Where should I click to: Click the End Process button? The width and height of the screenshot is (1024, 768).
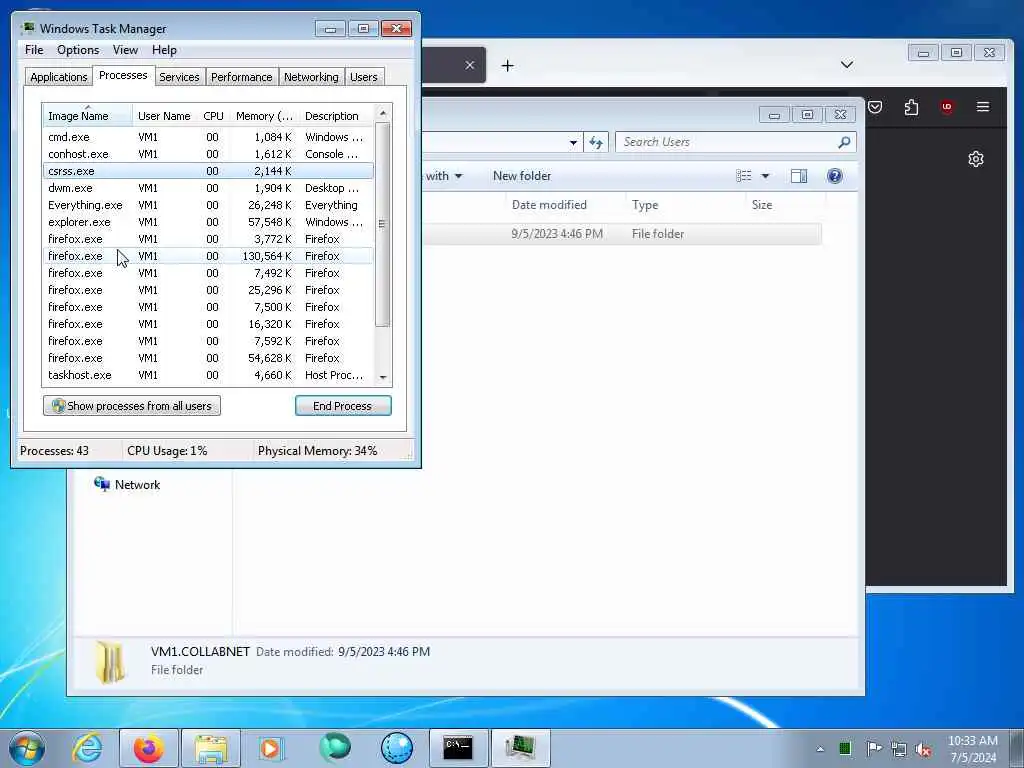pos(343,406)
